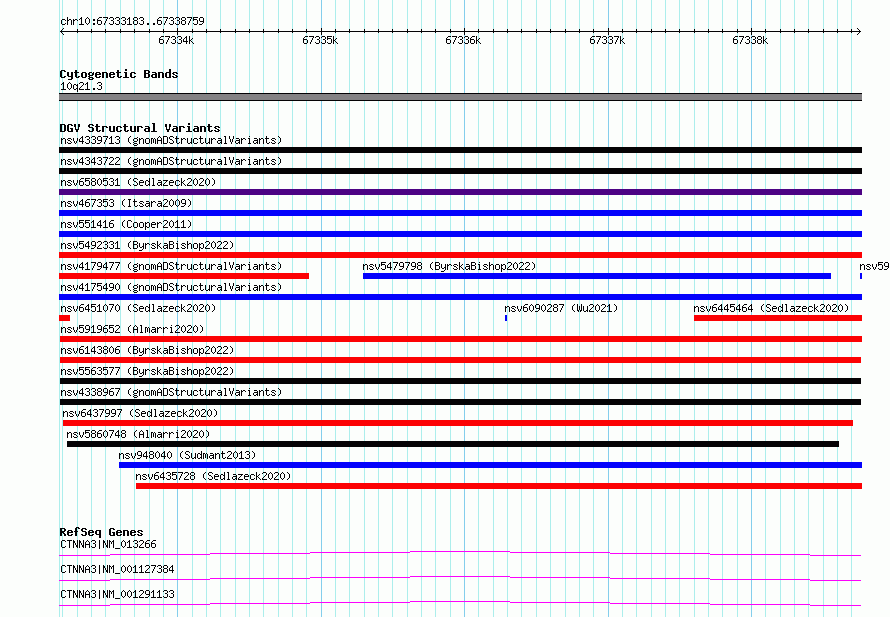Select the nsv6437997 (Sedlazeck2020) label
Image resolution: width=890 pixels, height=617 pixels.
pyautogui.click(x=140, y=413)
